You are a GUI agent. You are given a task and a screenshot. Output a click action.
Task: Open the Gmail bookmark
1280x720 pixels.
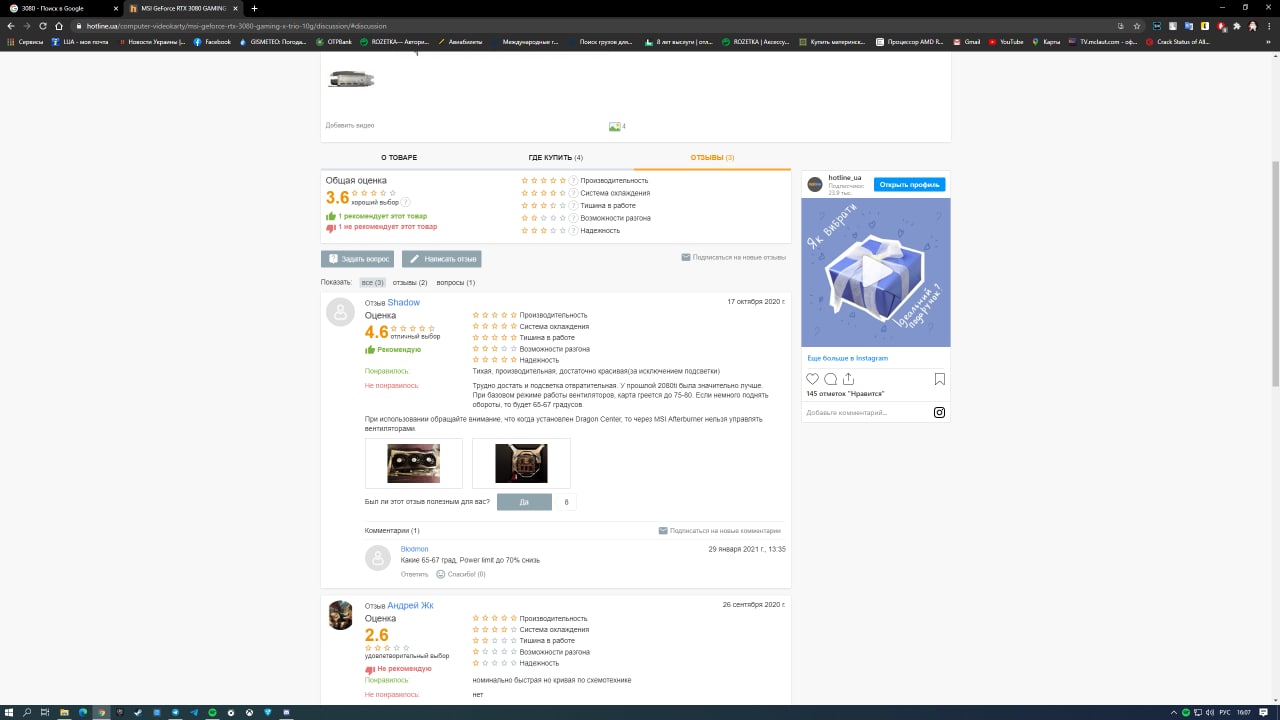(967, 42)
